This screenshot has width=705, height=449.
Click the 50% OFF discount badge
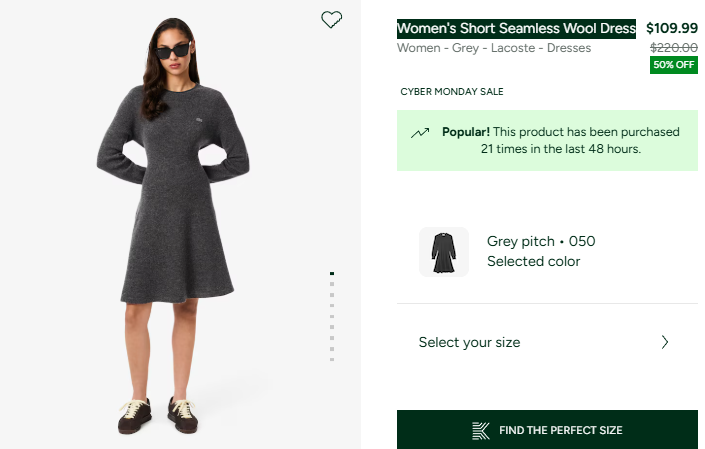[x=673, y=65]
